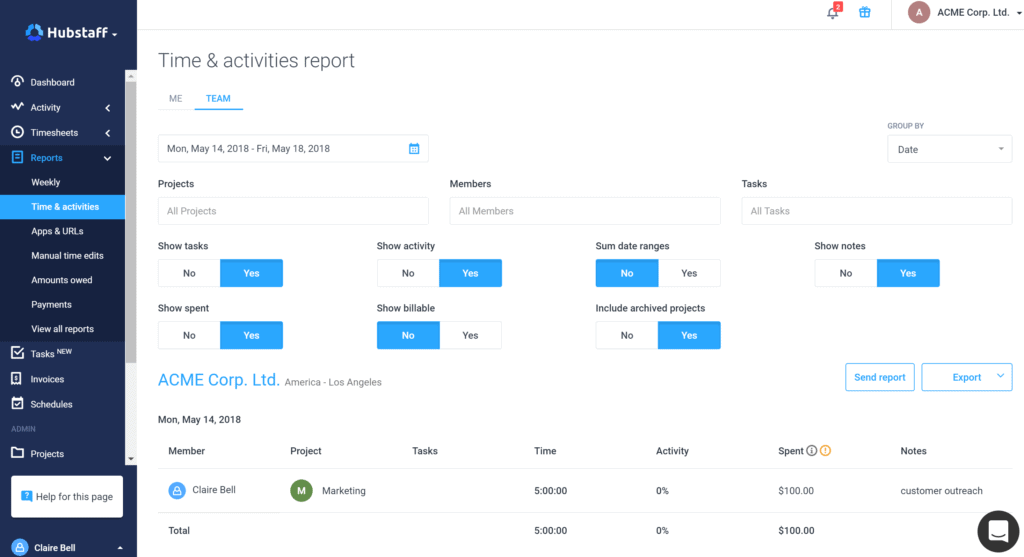Open the chat bubble widget
The width and height of the screenshot is (1024, 557).
point(998,532)
